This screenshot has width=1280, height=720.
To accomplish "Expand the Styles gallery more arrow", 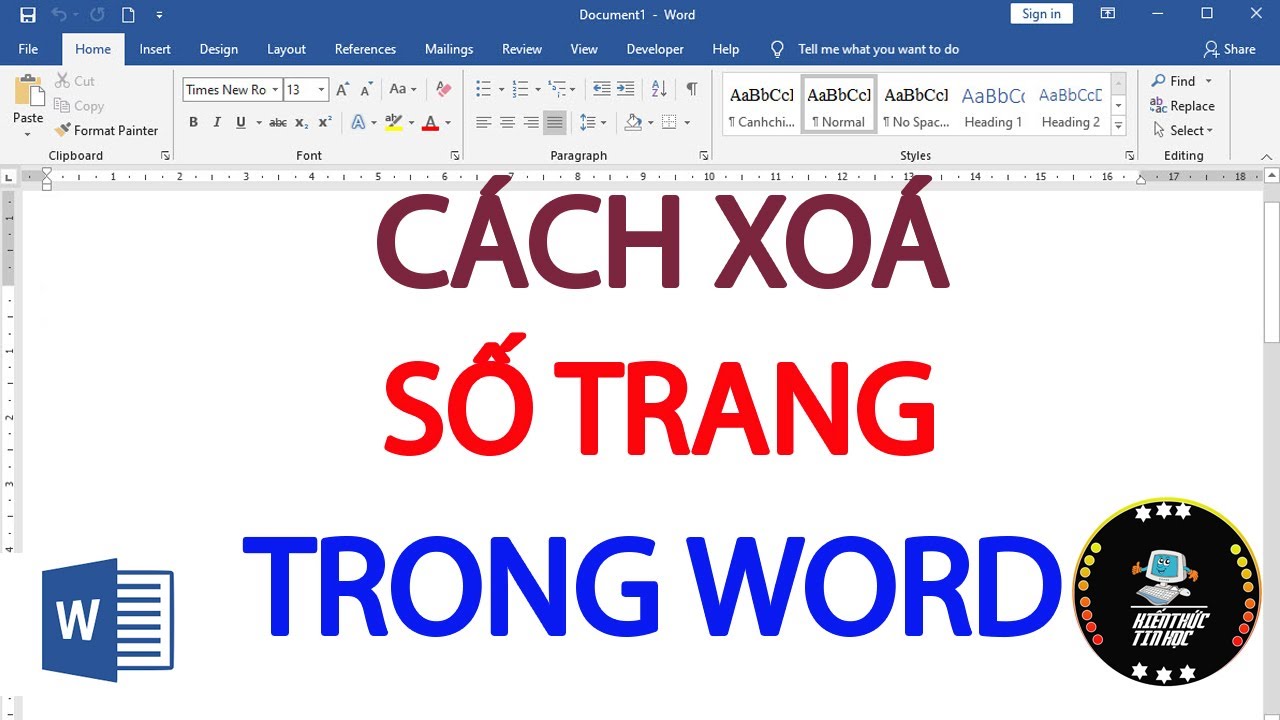I will click(x=1119, y=126).
